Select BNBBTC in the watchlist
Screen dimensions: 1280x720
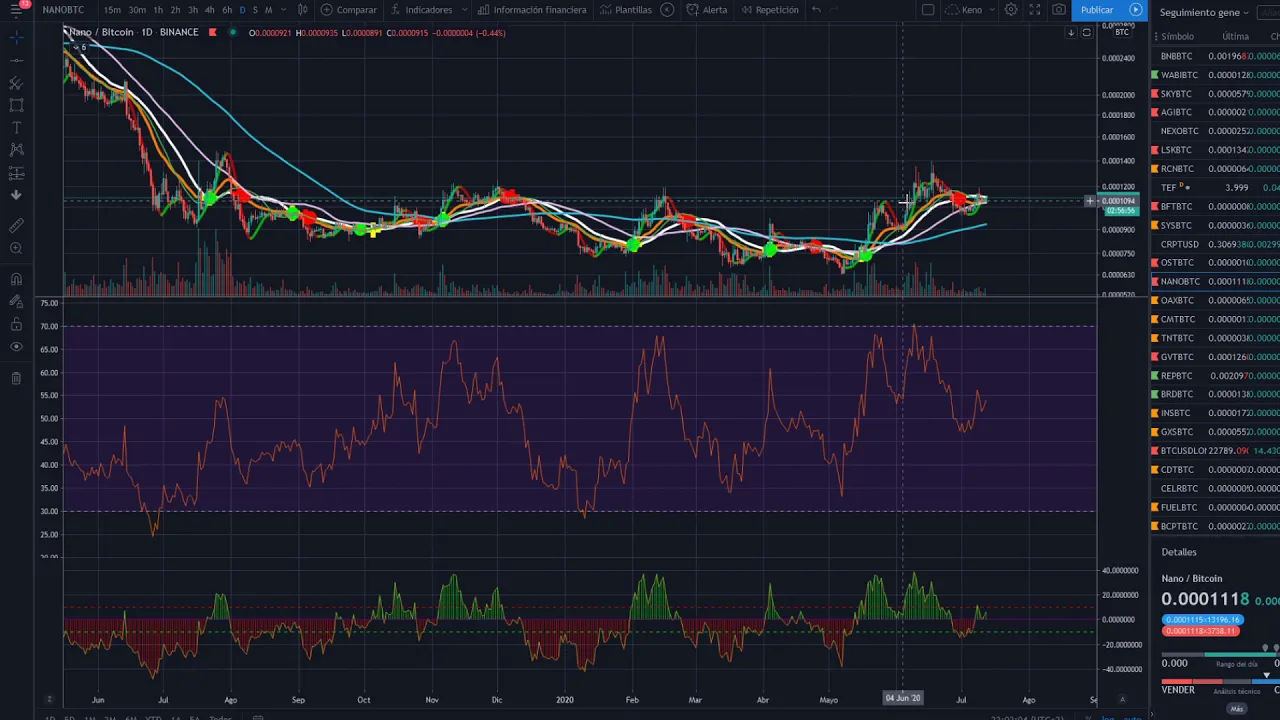coord(1215,56)
